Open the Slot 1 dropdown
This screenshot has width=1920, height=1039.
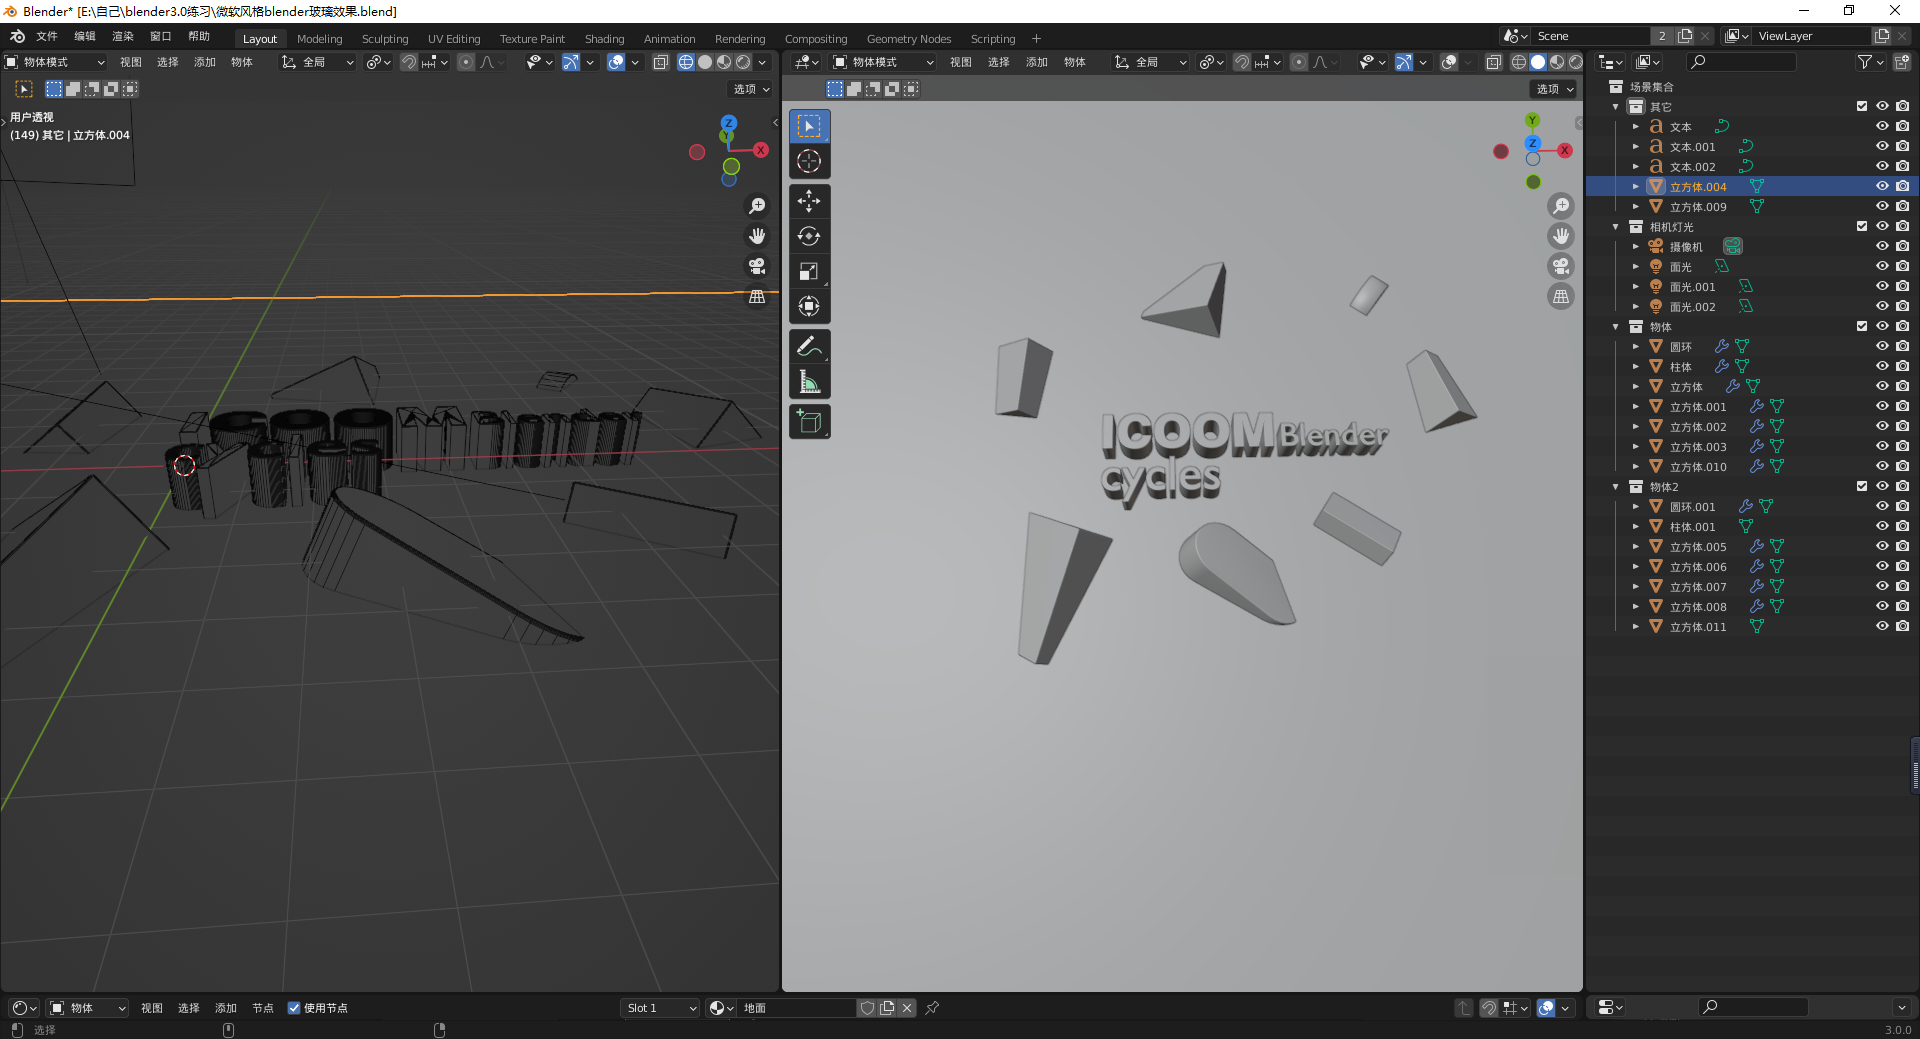point(660,1008)
